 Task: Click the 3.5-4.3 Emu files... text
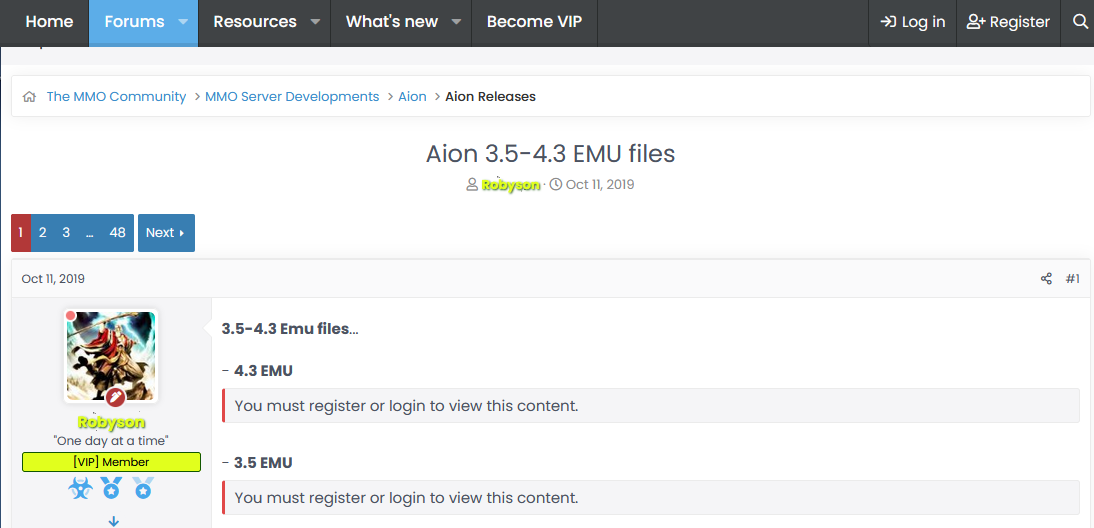coord(290,329)
